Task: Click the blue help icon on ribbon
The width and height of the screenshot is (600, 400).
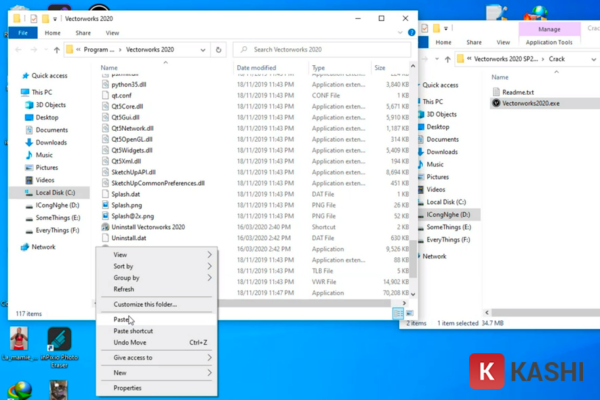Action: [411, 33]
